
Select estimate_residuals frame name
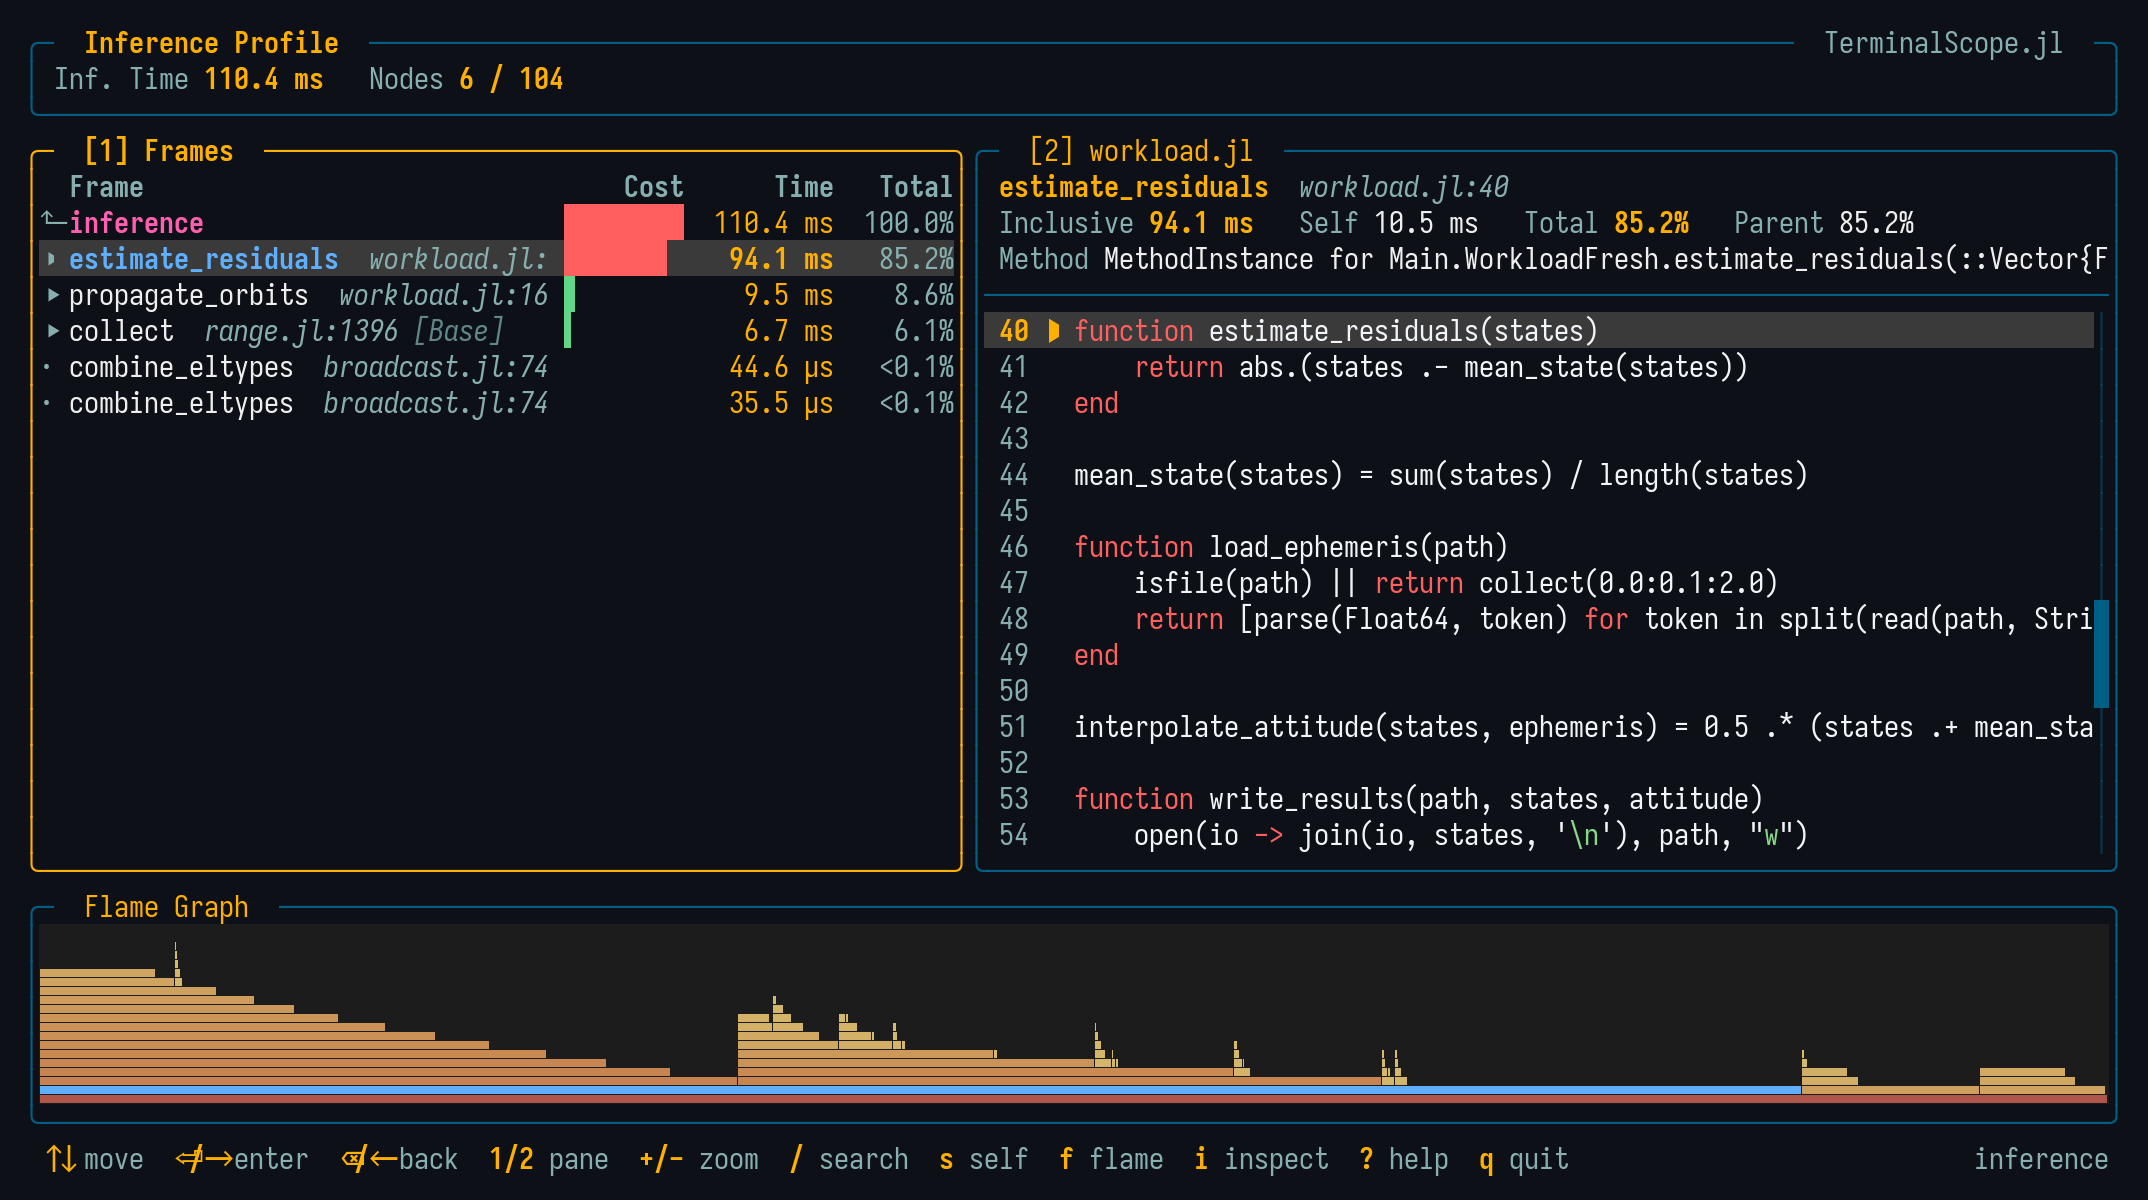[204, 259]
